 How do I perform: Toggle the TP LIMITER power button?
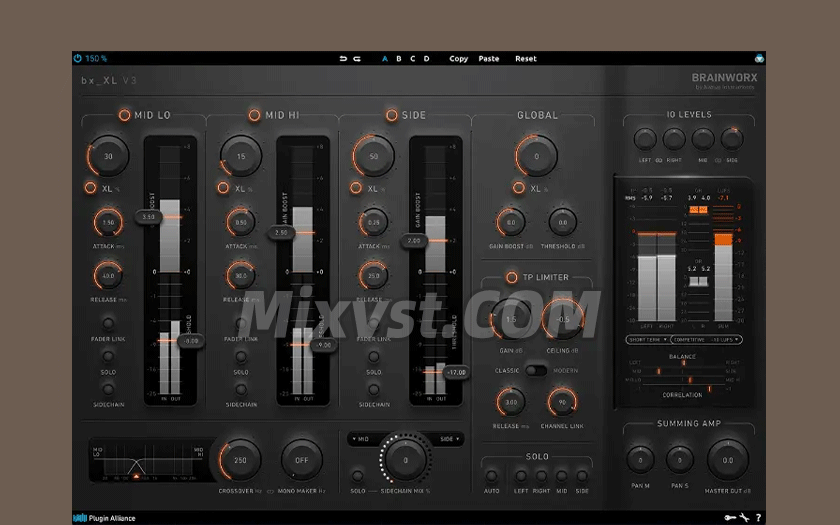pyautogui.click(x=512, y=277)
